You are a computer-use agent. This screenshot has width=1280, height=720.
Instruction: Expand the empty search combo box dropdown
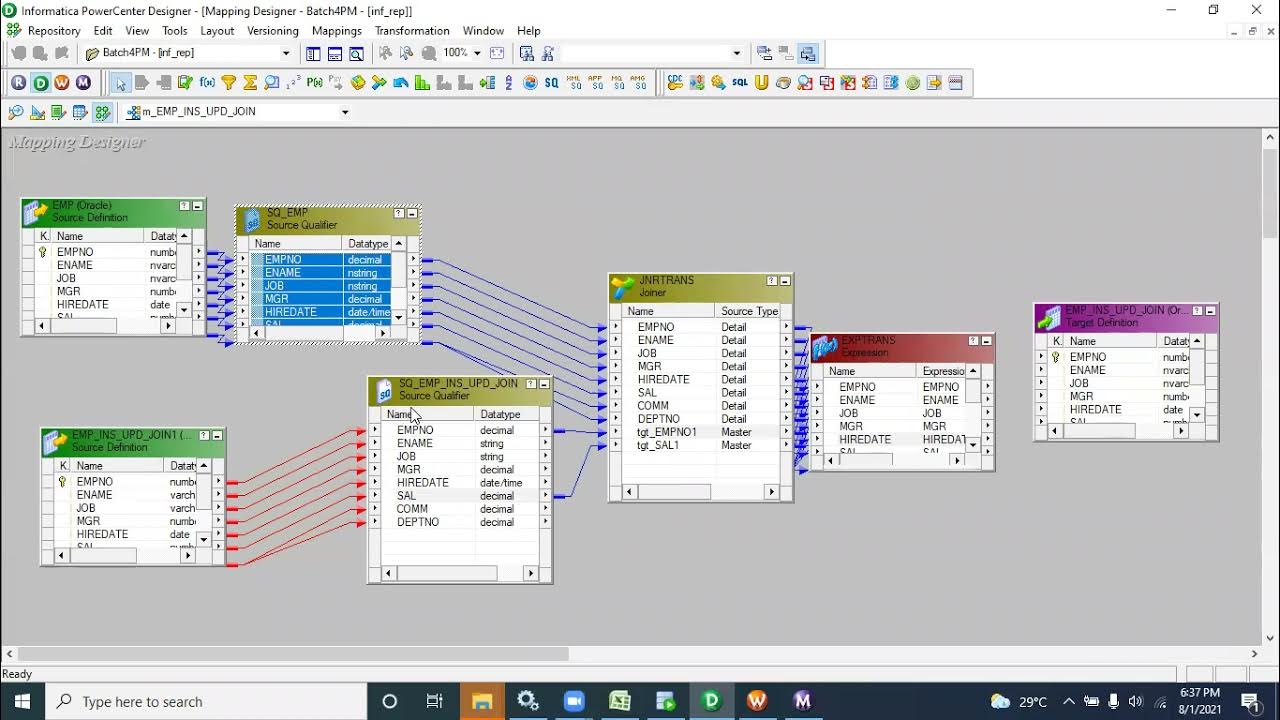coord(737,53)
